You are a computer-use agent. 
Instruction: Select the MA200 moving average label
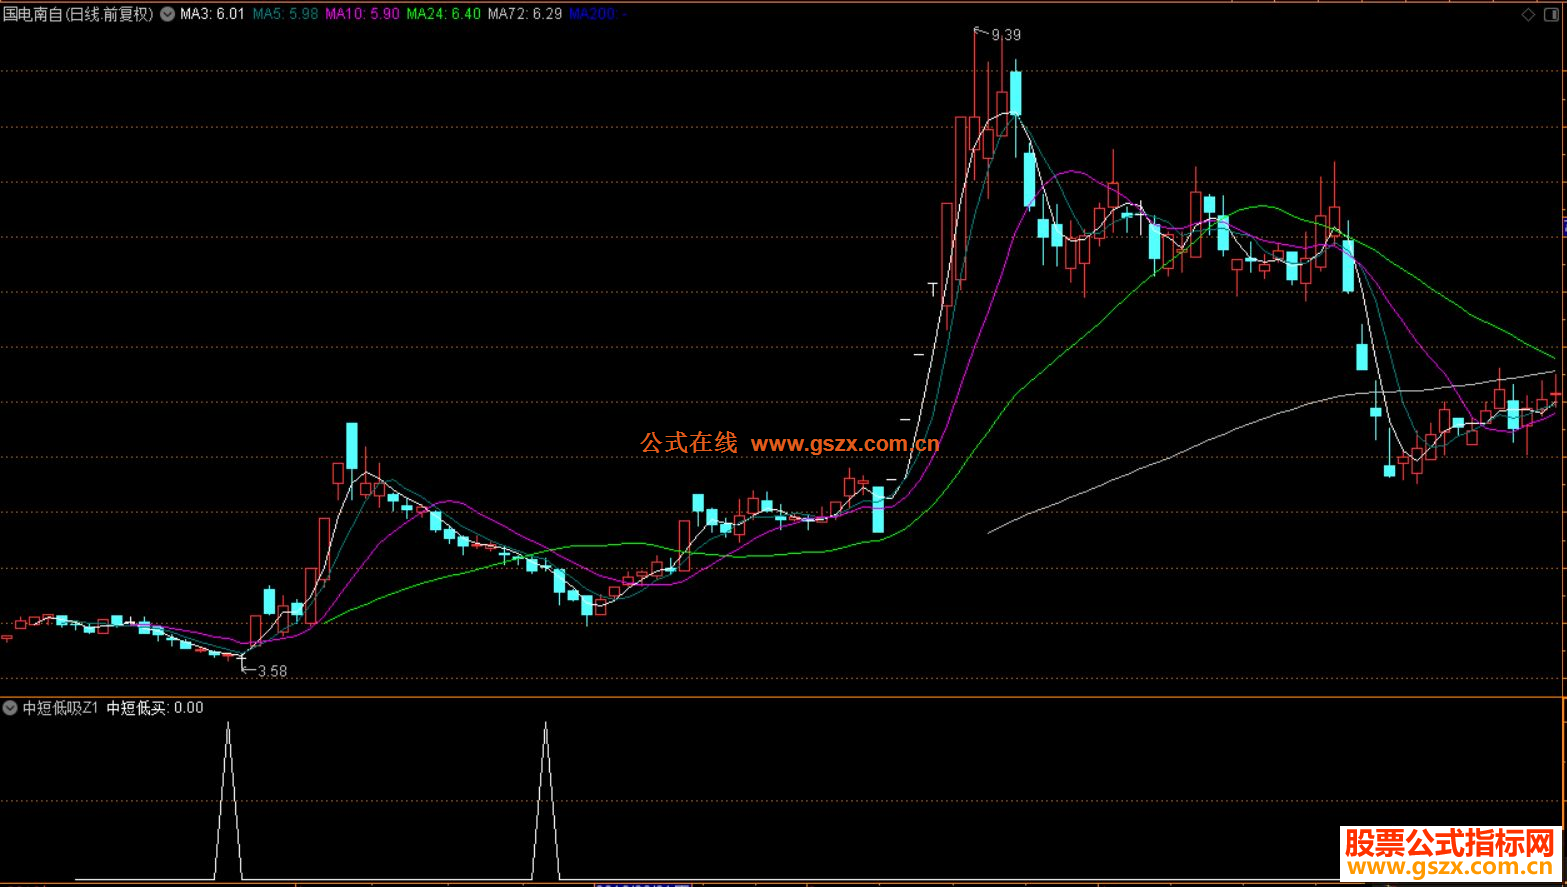tap(598, 14)
